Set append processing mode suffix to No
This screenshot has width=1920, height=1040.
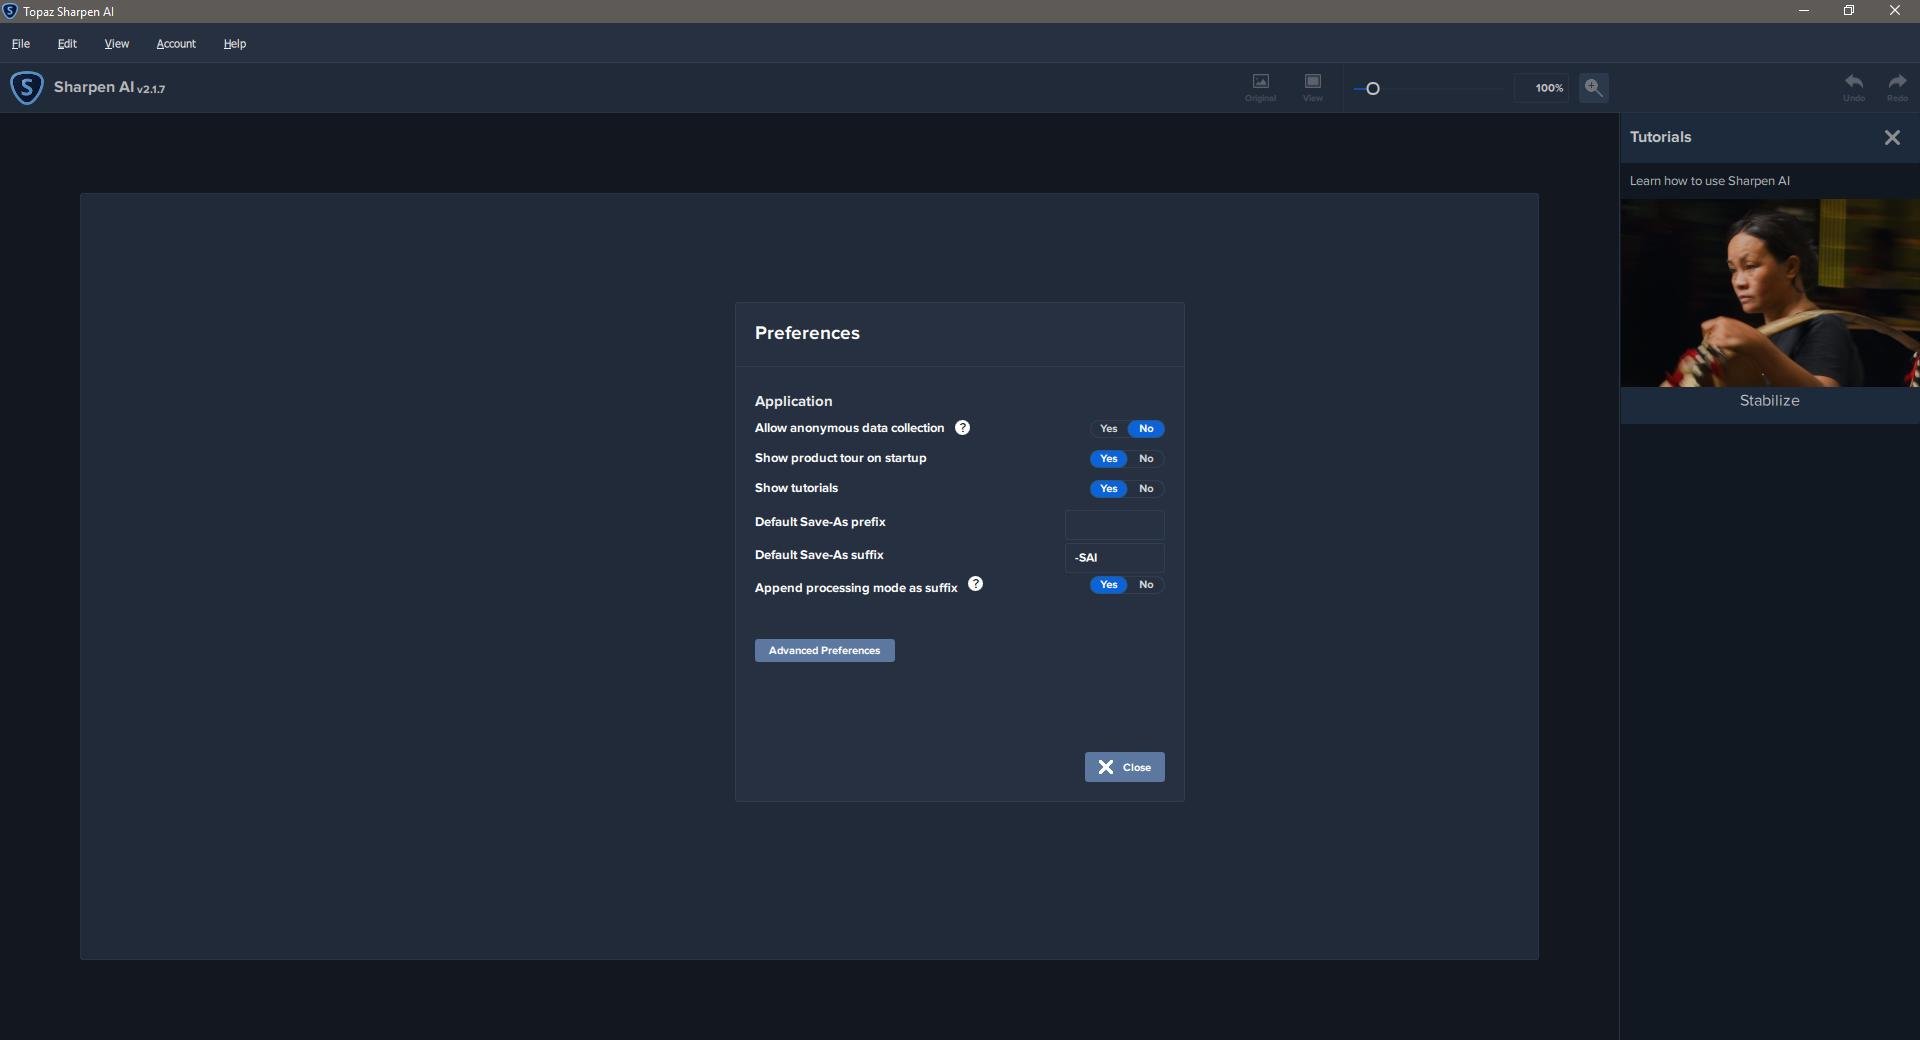coord(1146,585)
